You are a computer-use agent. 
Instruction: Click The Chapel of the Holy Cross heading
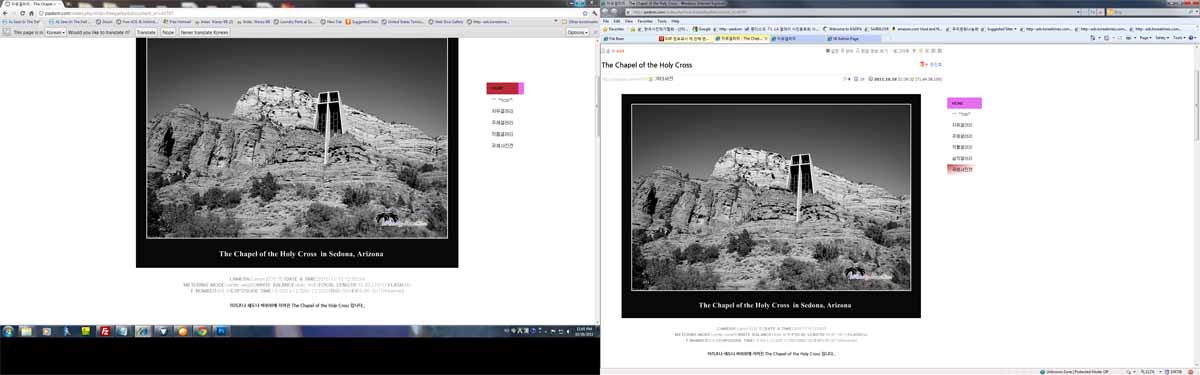(646, 64)
